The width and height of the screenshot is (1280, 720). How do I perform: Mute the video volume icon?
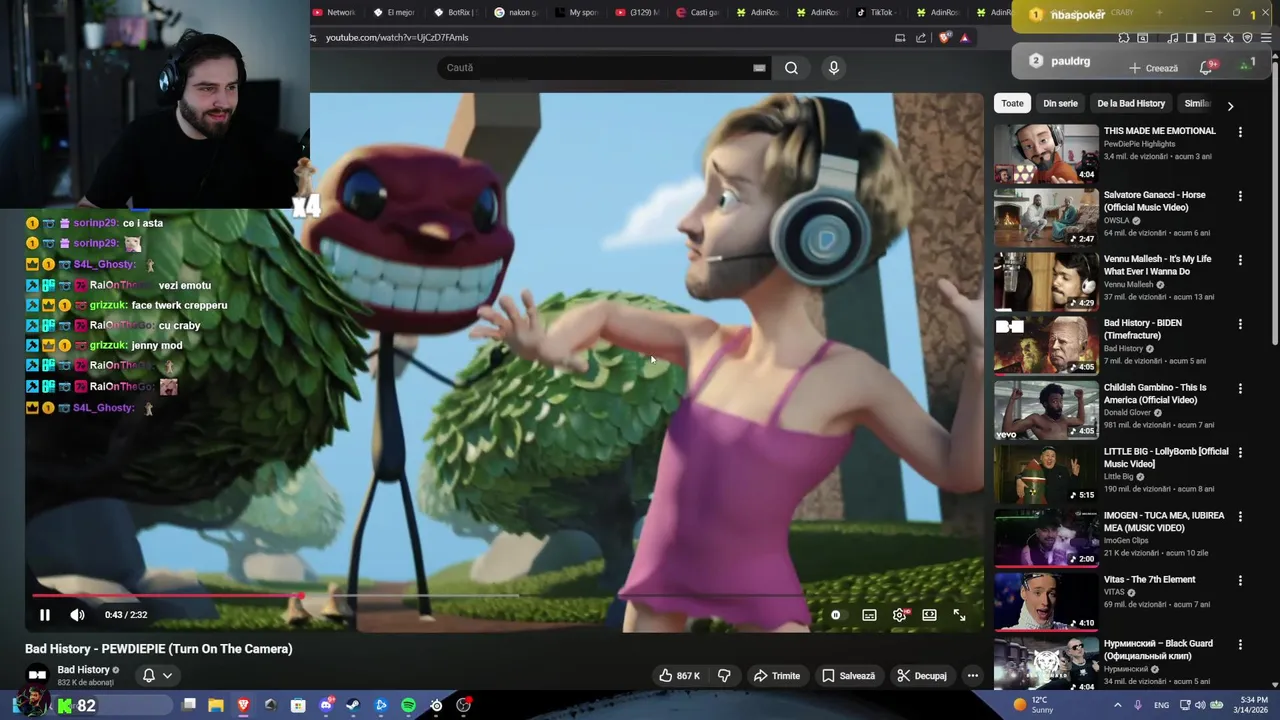click(77, 615)
